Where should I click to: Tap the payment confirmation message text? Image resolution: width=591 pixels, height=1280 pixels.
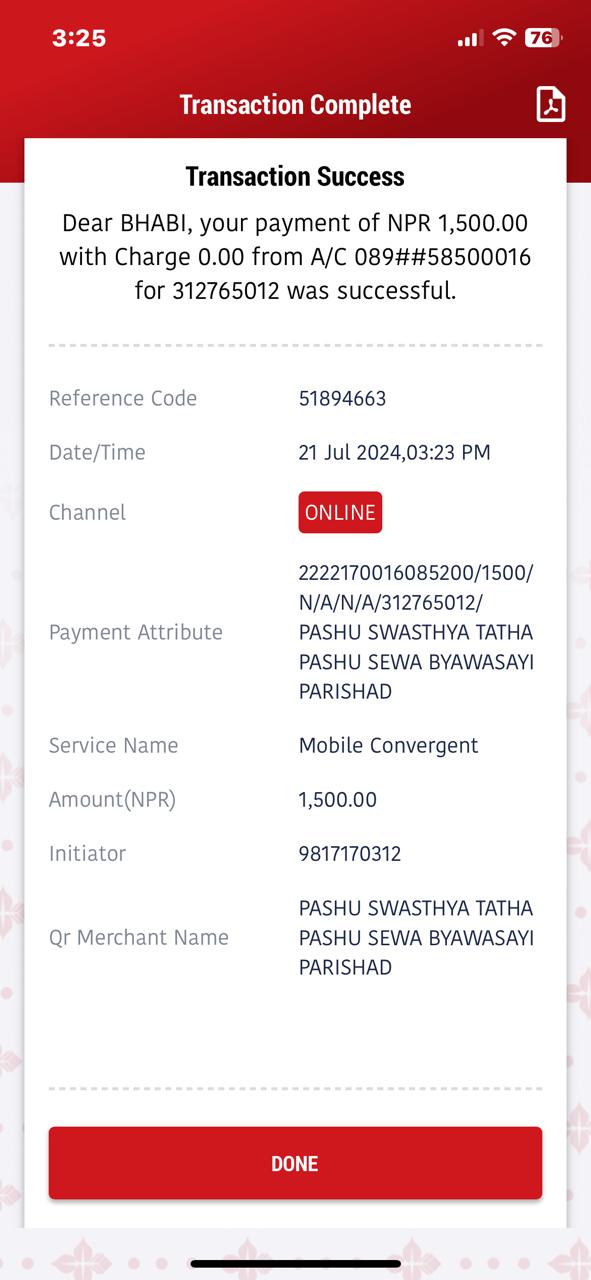point(295,257)
